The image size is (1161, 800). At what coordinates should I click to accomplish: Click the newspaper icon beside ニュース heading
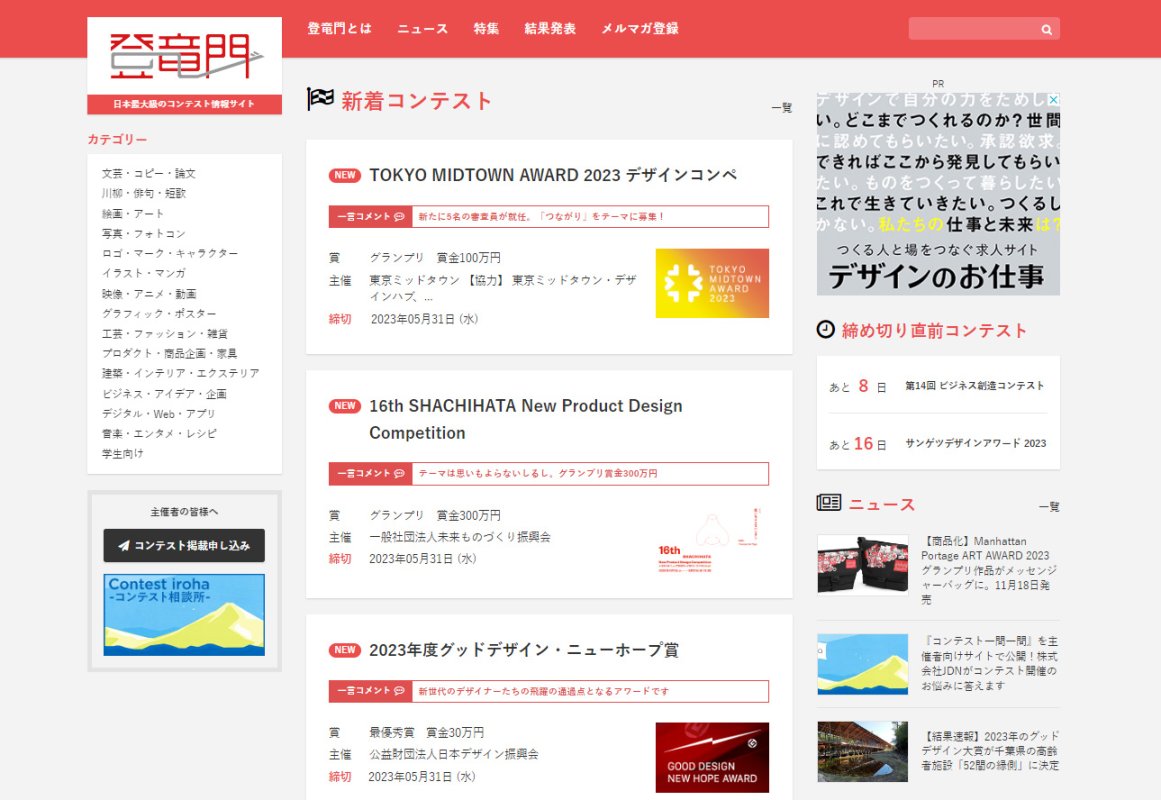click(829, 503)
